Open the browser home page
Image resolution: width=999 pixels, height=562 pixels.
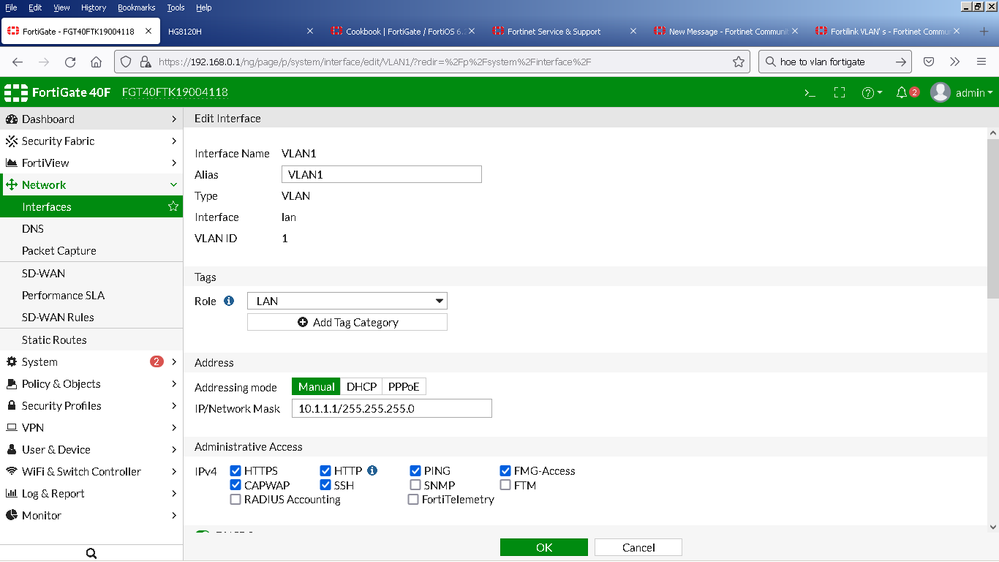(x=96, y=62)
